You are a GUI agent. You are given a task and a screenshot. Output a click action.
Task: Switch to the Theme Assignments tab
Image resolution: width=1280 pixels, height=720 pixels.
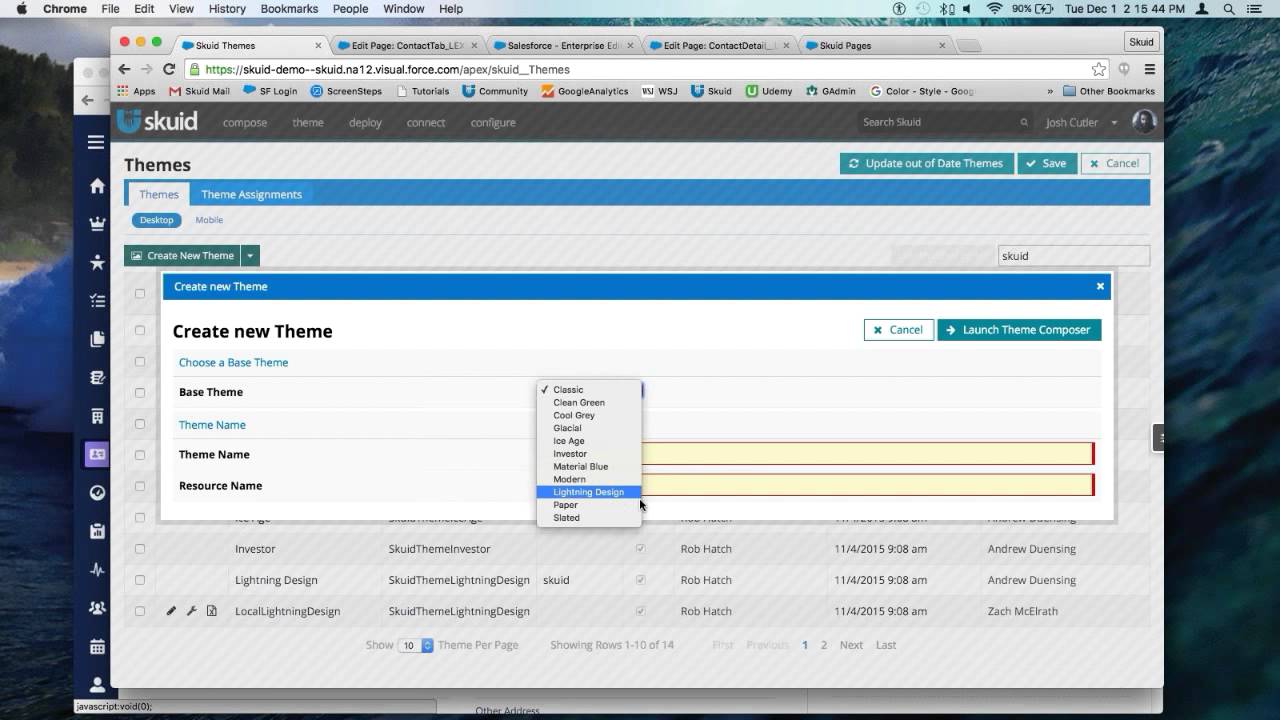251,194
